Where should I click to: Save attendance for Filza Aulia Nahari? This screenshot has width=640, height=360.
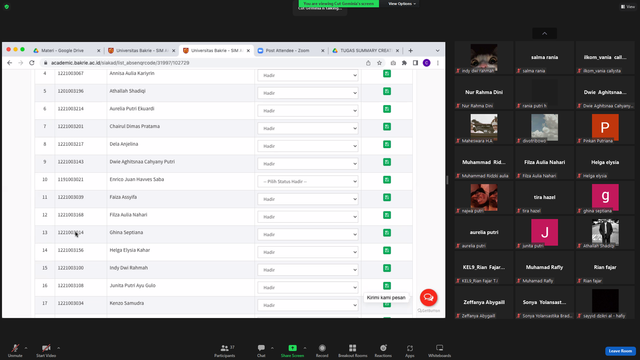click(387, 215)
